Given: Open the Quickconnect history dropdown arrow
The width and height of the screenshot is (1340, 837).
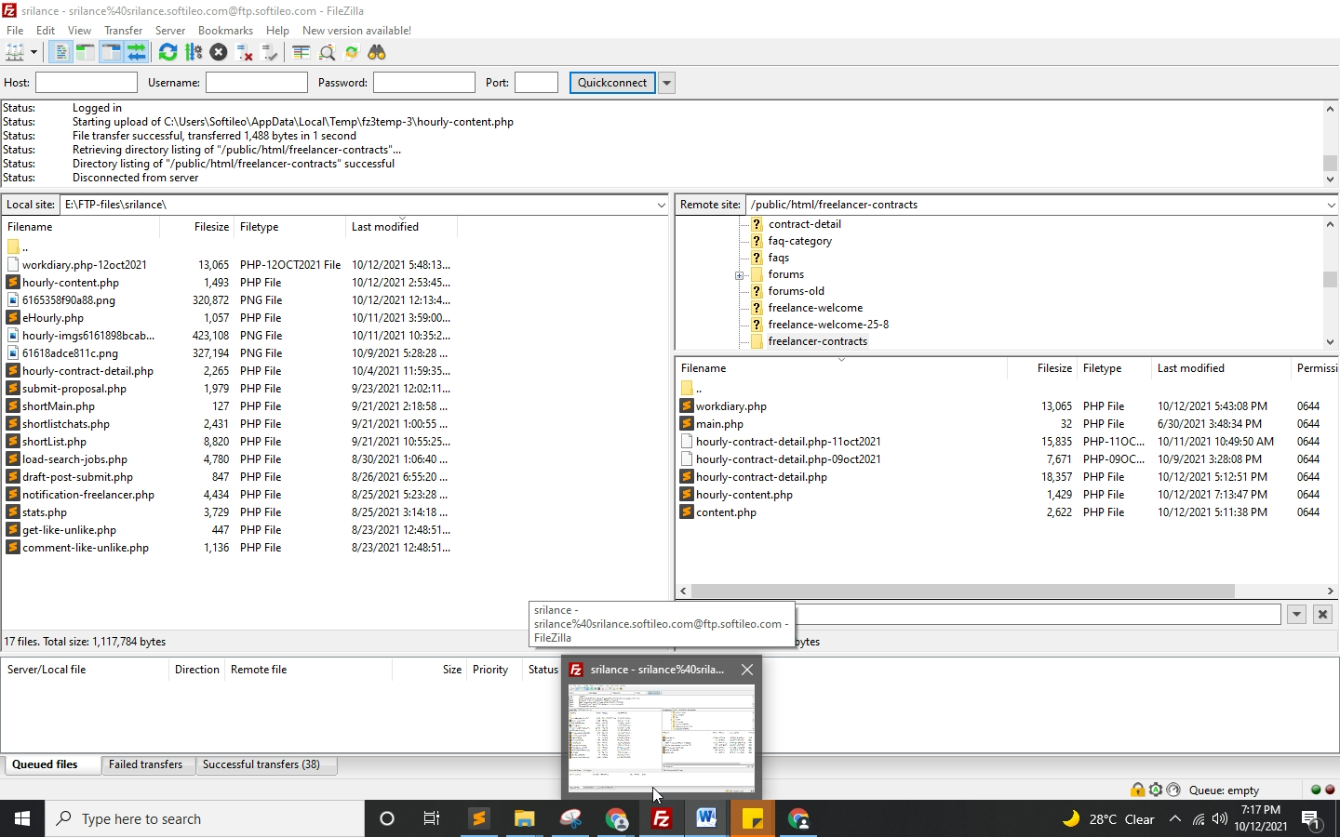Looking at the screenshot, I should (666, 83).
